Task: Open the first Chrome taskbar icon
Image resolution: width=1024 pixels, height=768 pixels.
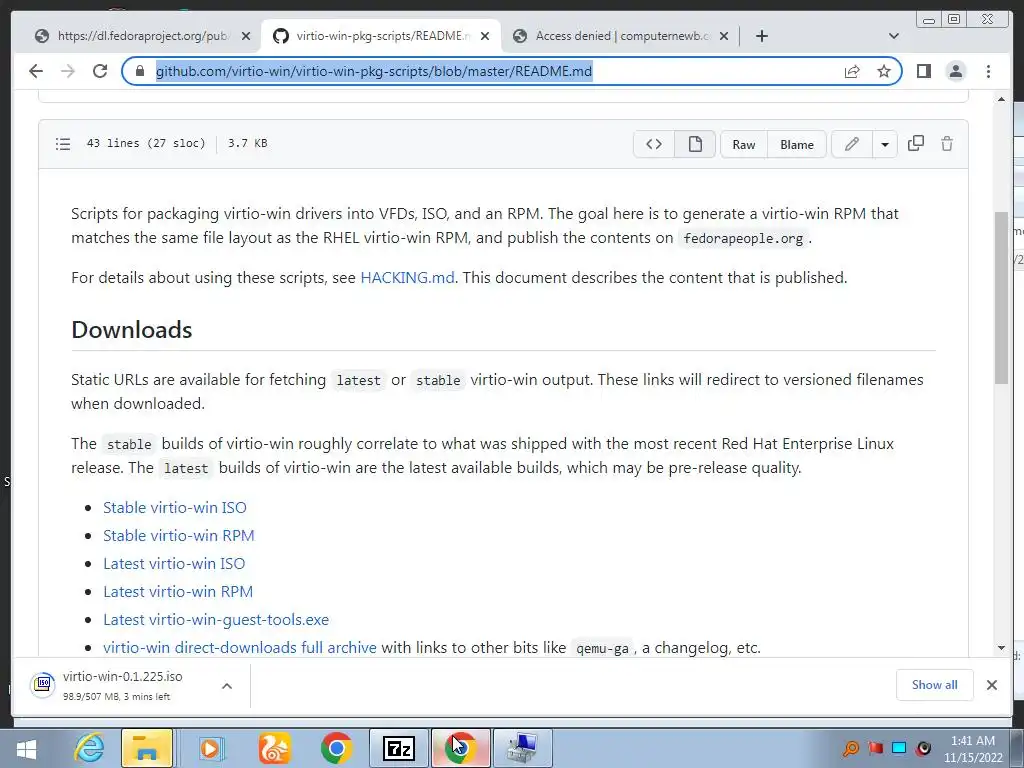Action: (336, 748)
